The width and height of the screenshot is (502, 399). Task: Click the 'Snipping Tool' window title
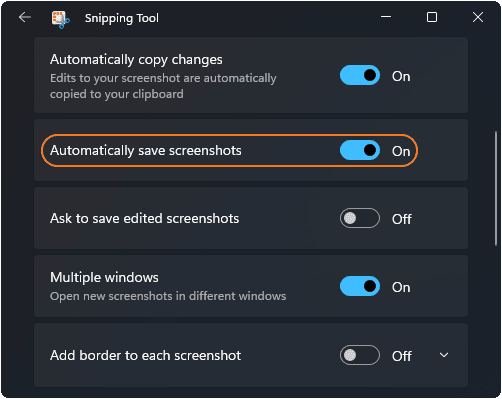(x=122, y=18)
